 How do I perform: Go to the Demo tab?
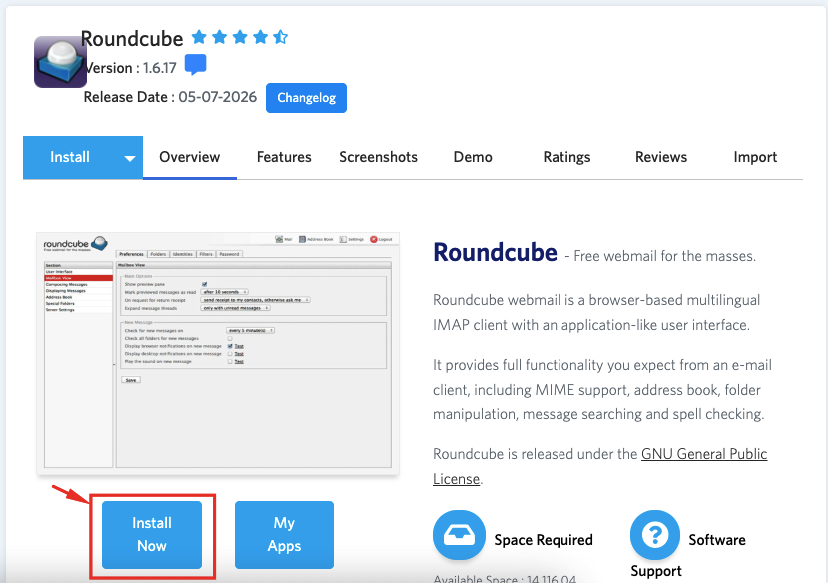pyautogui.click(x=473, y=157)
